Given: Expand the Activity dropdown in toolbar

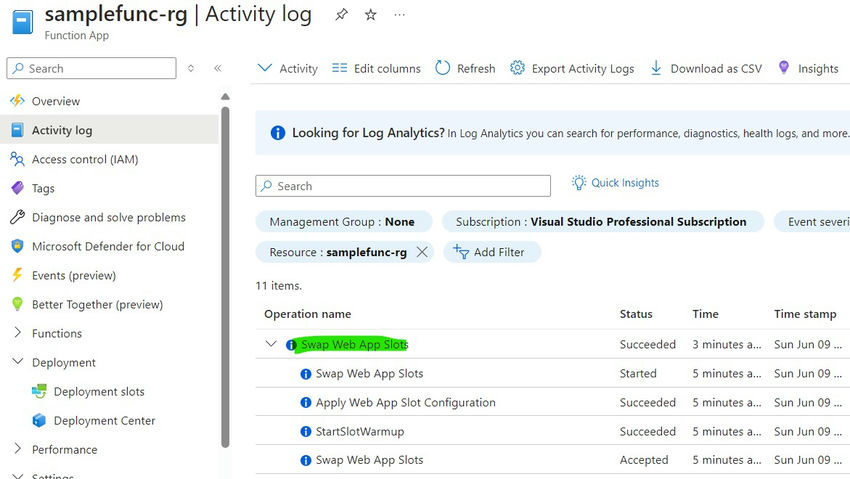Looking at the screenshot, I should point(287,68).
